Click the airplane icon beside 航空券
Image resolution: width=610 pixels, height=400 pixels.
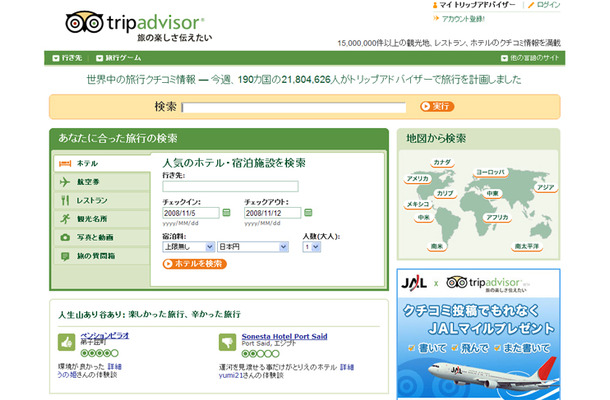pos(65,182)
